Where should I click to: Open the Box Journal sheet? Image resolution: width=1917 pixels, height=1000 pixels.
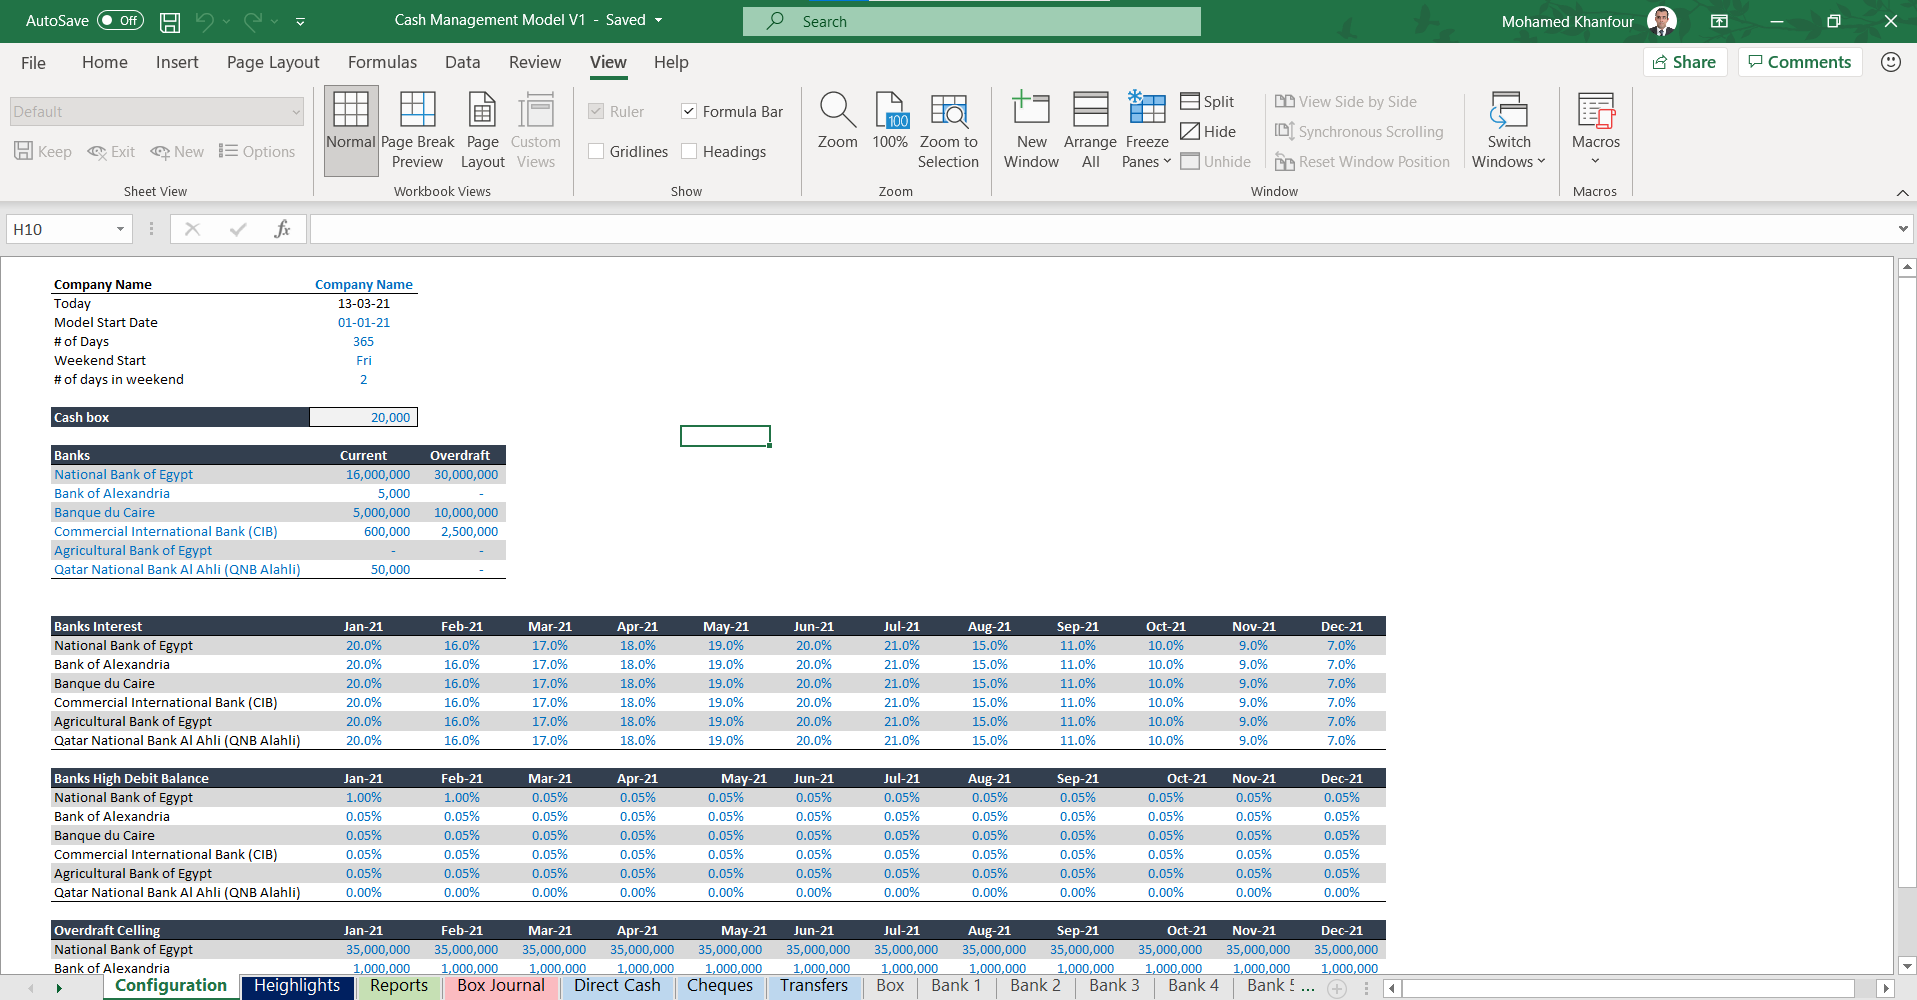point(501,986)
